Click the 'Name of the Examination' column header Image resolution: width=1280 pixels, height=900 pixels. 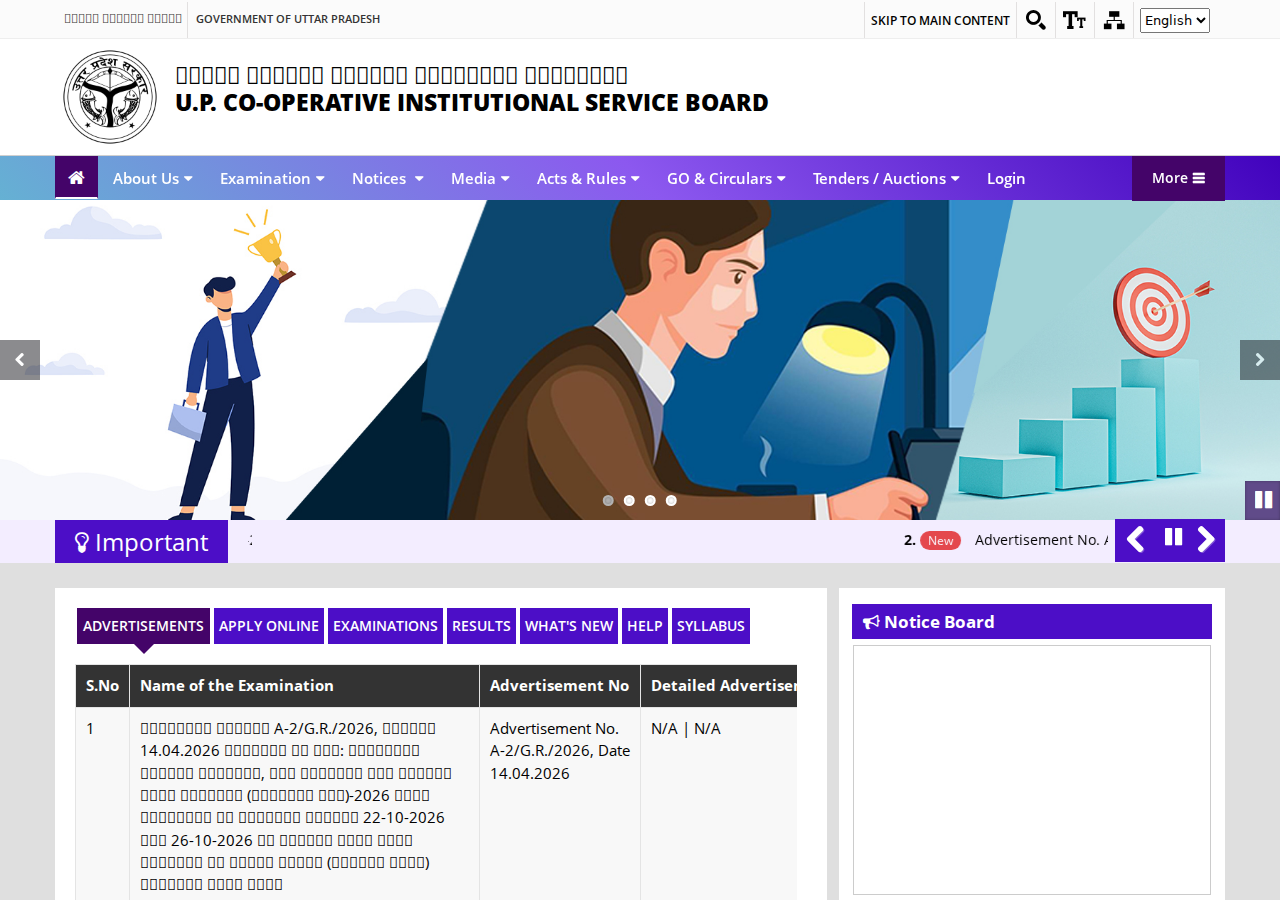click(304, 686)
